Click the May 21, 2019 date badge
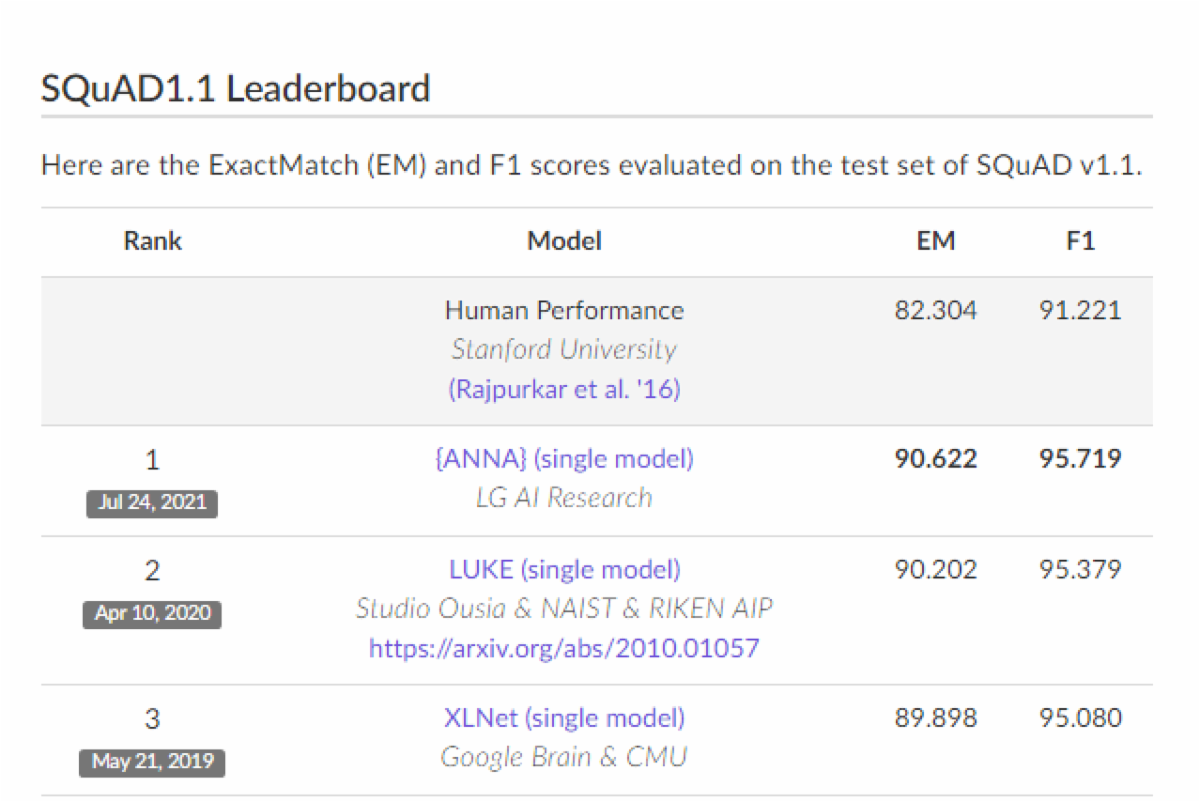1200x802 pixels. [152, 761]
